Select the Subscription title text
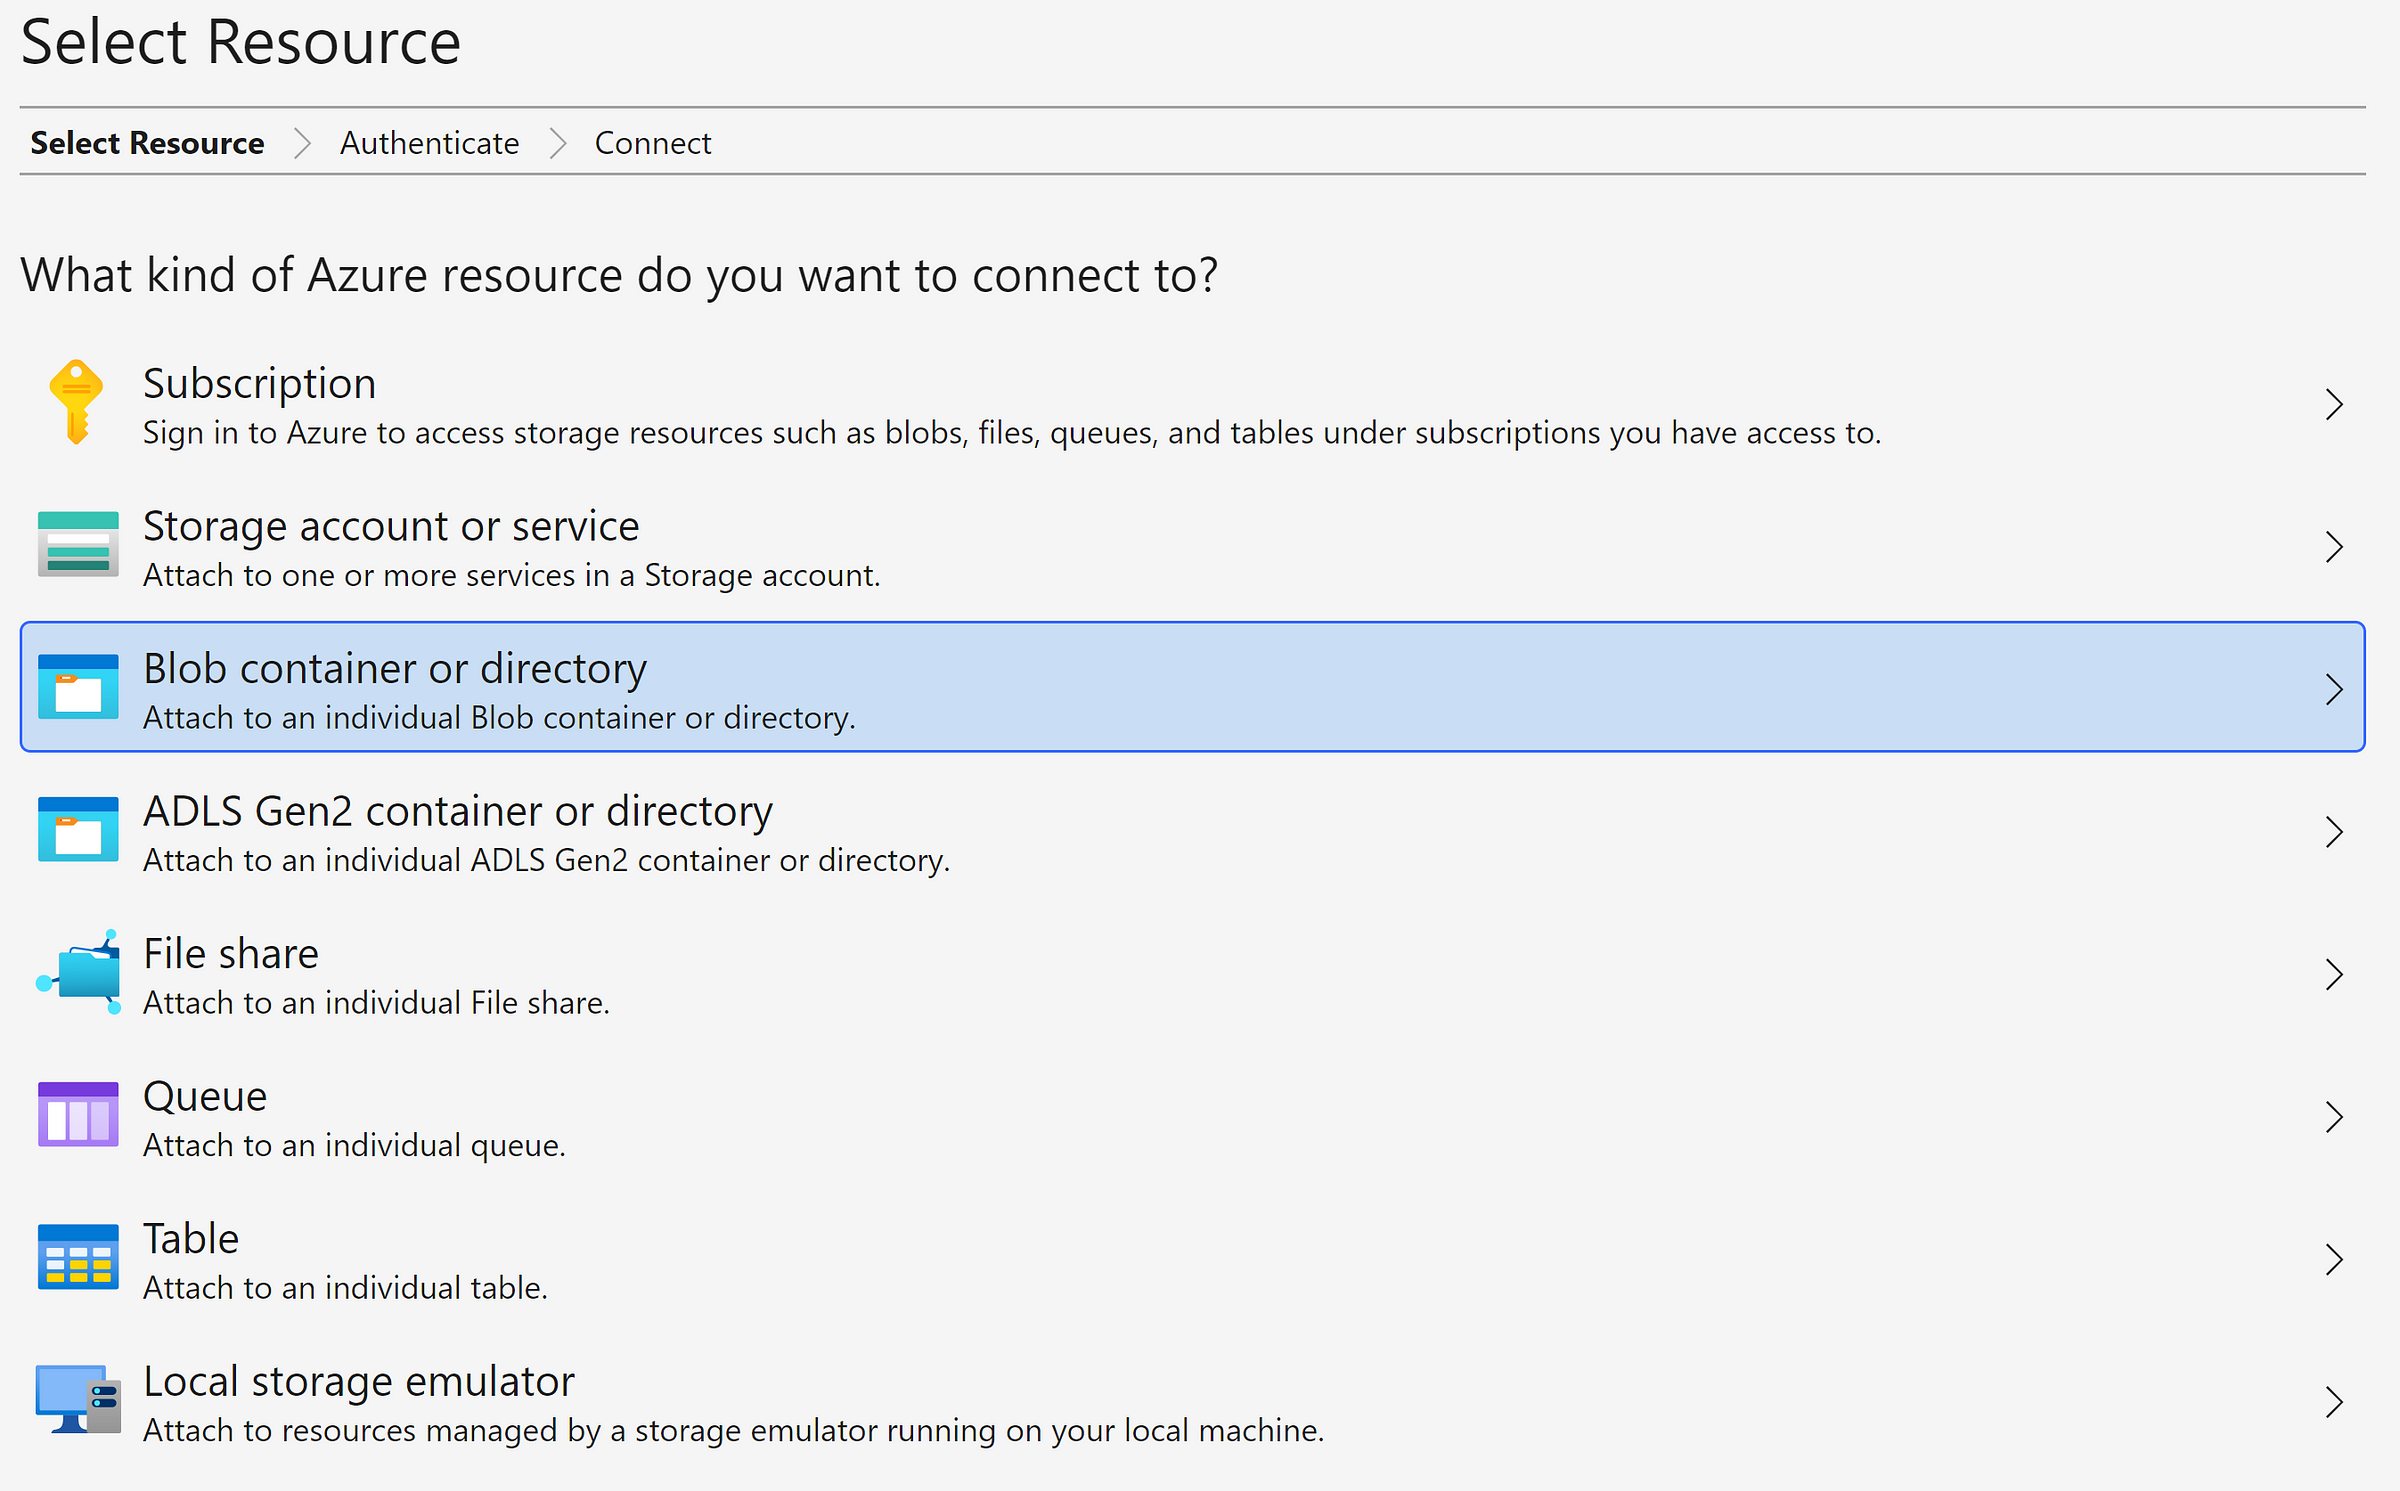This screenshot has width=2400, height=1491. point(260,384)
